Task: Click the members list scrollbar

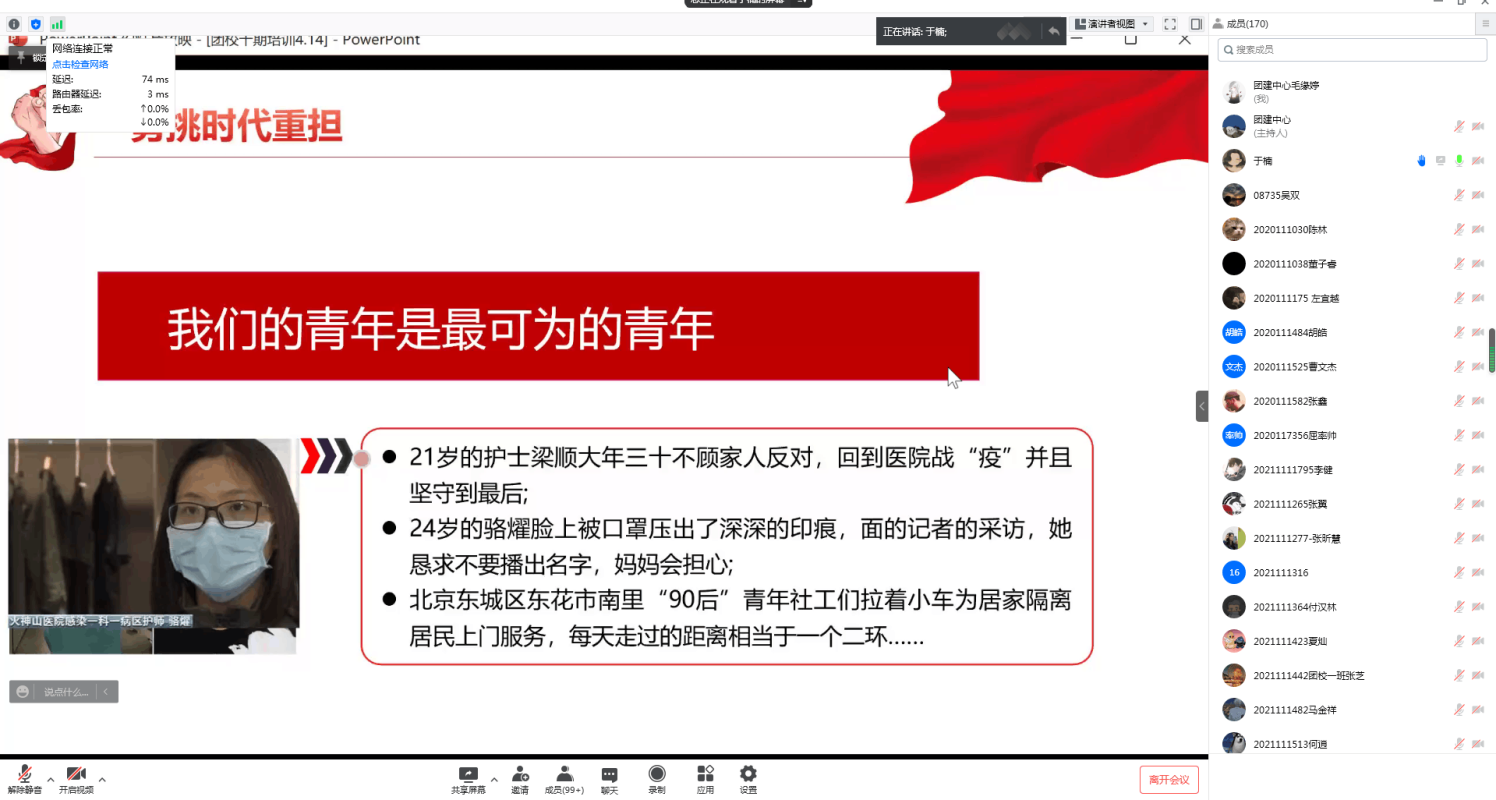Action: pyautogui.click(x=1491, y=350)
